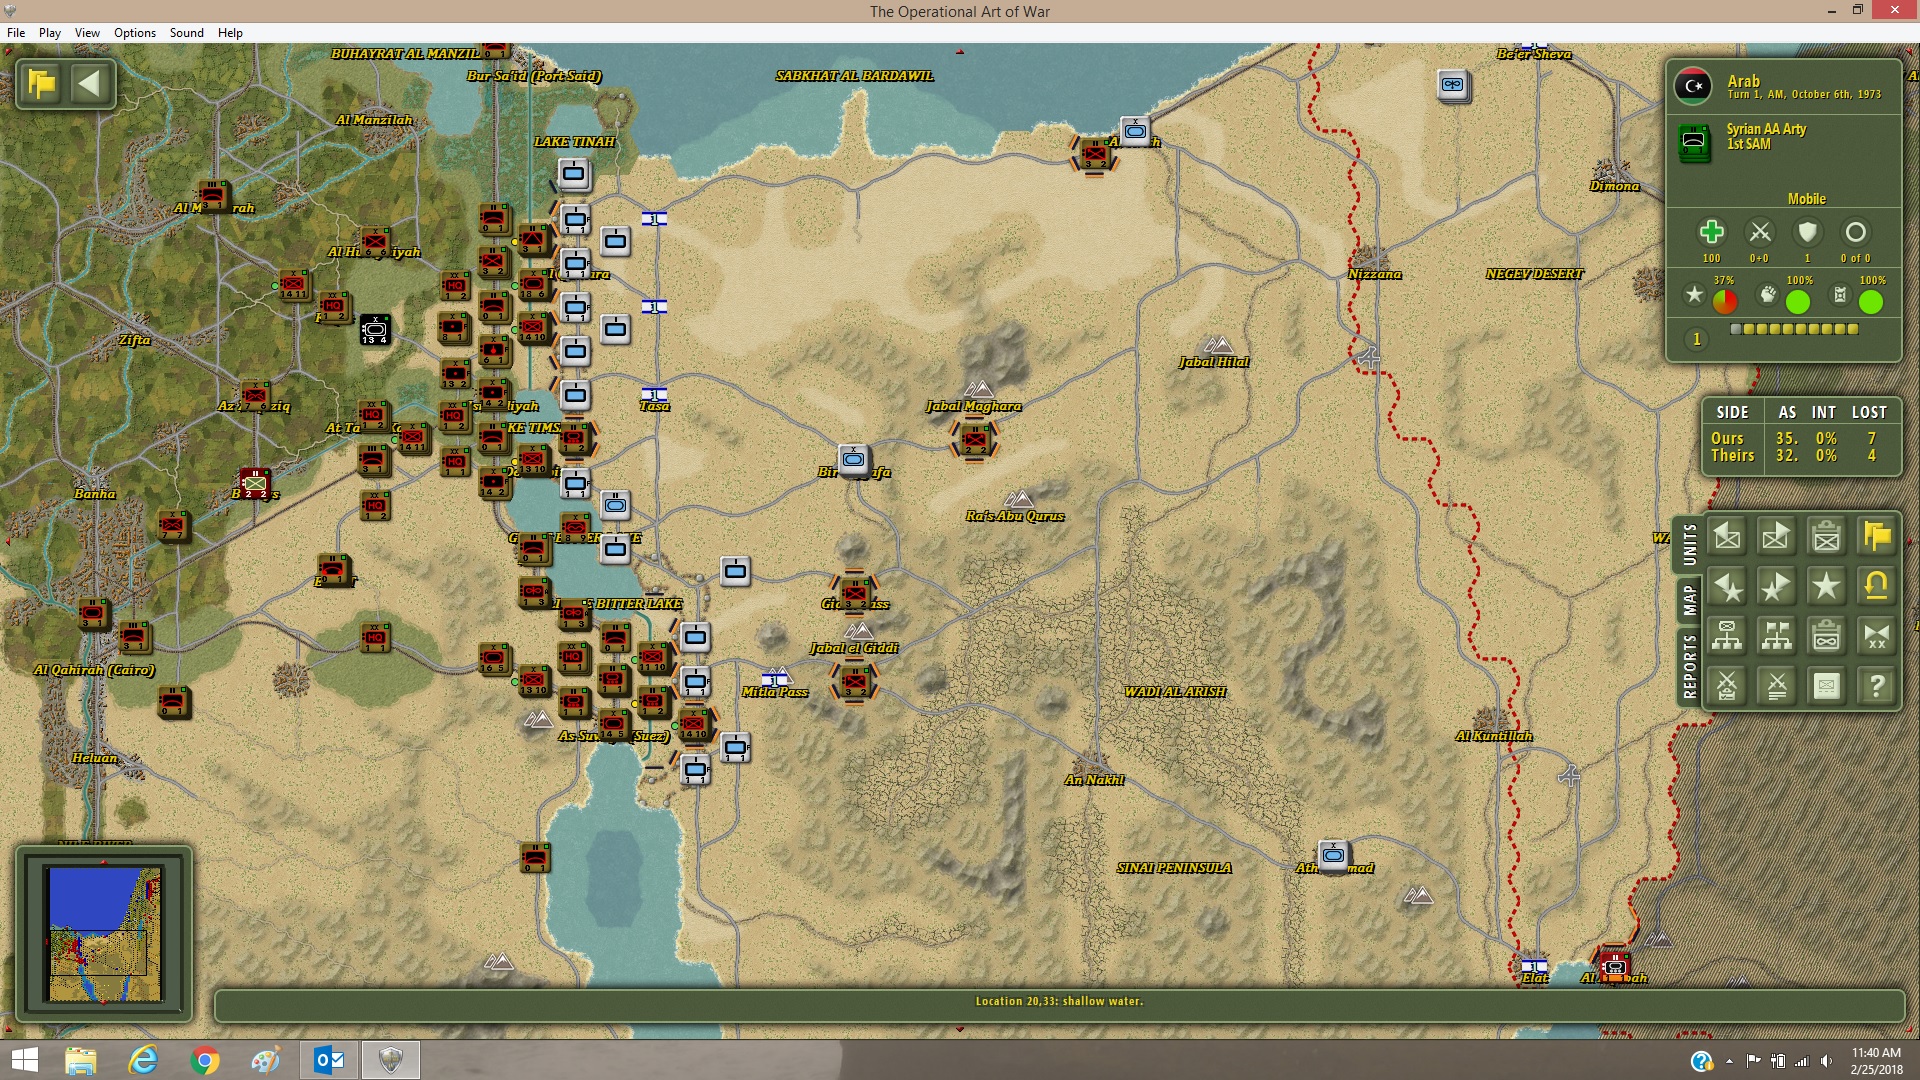Click the green Syrian AA Arty unit counter

click(x=1694, y=142)
